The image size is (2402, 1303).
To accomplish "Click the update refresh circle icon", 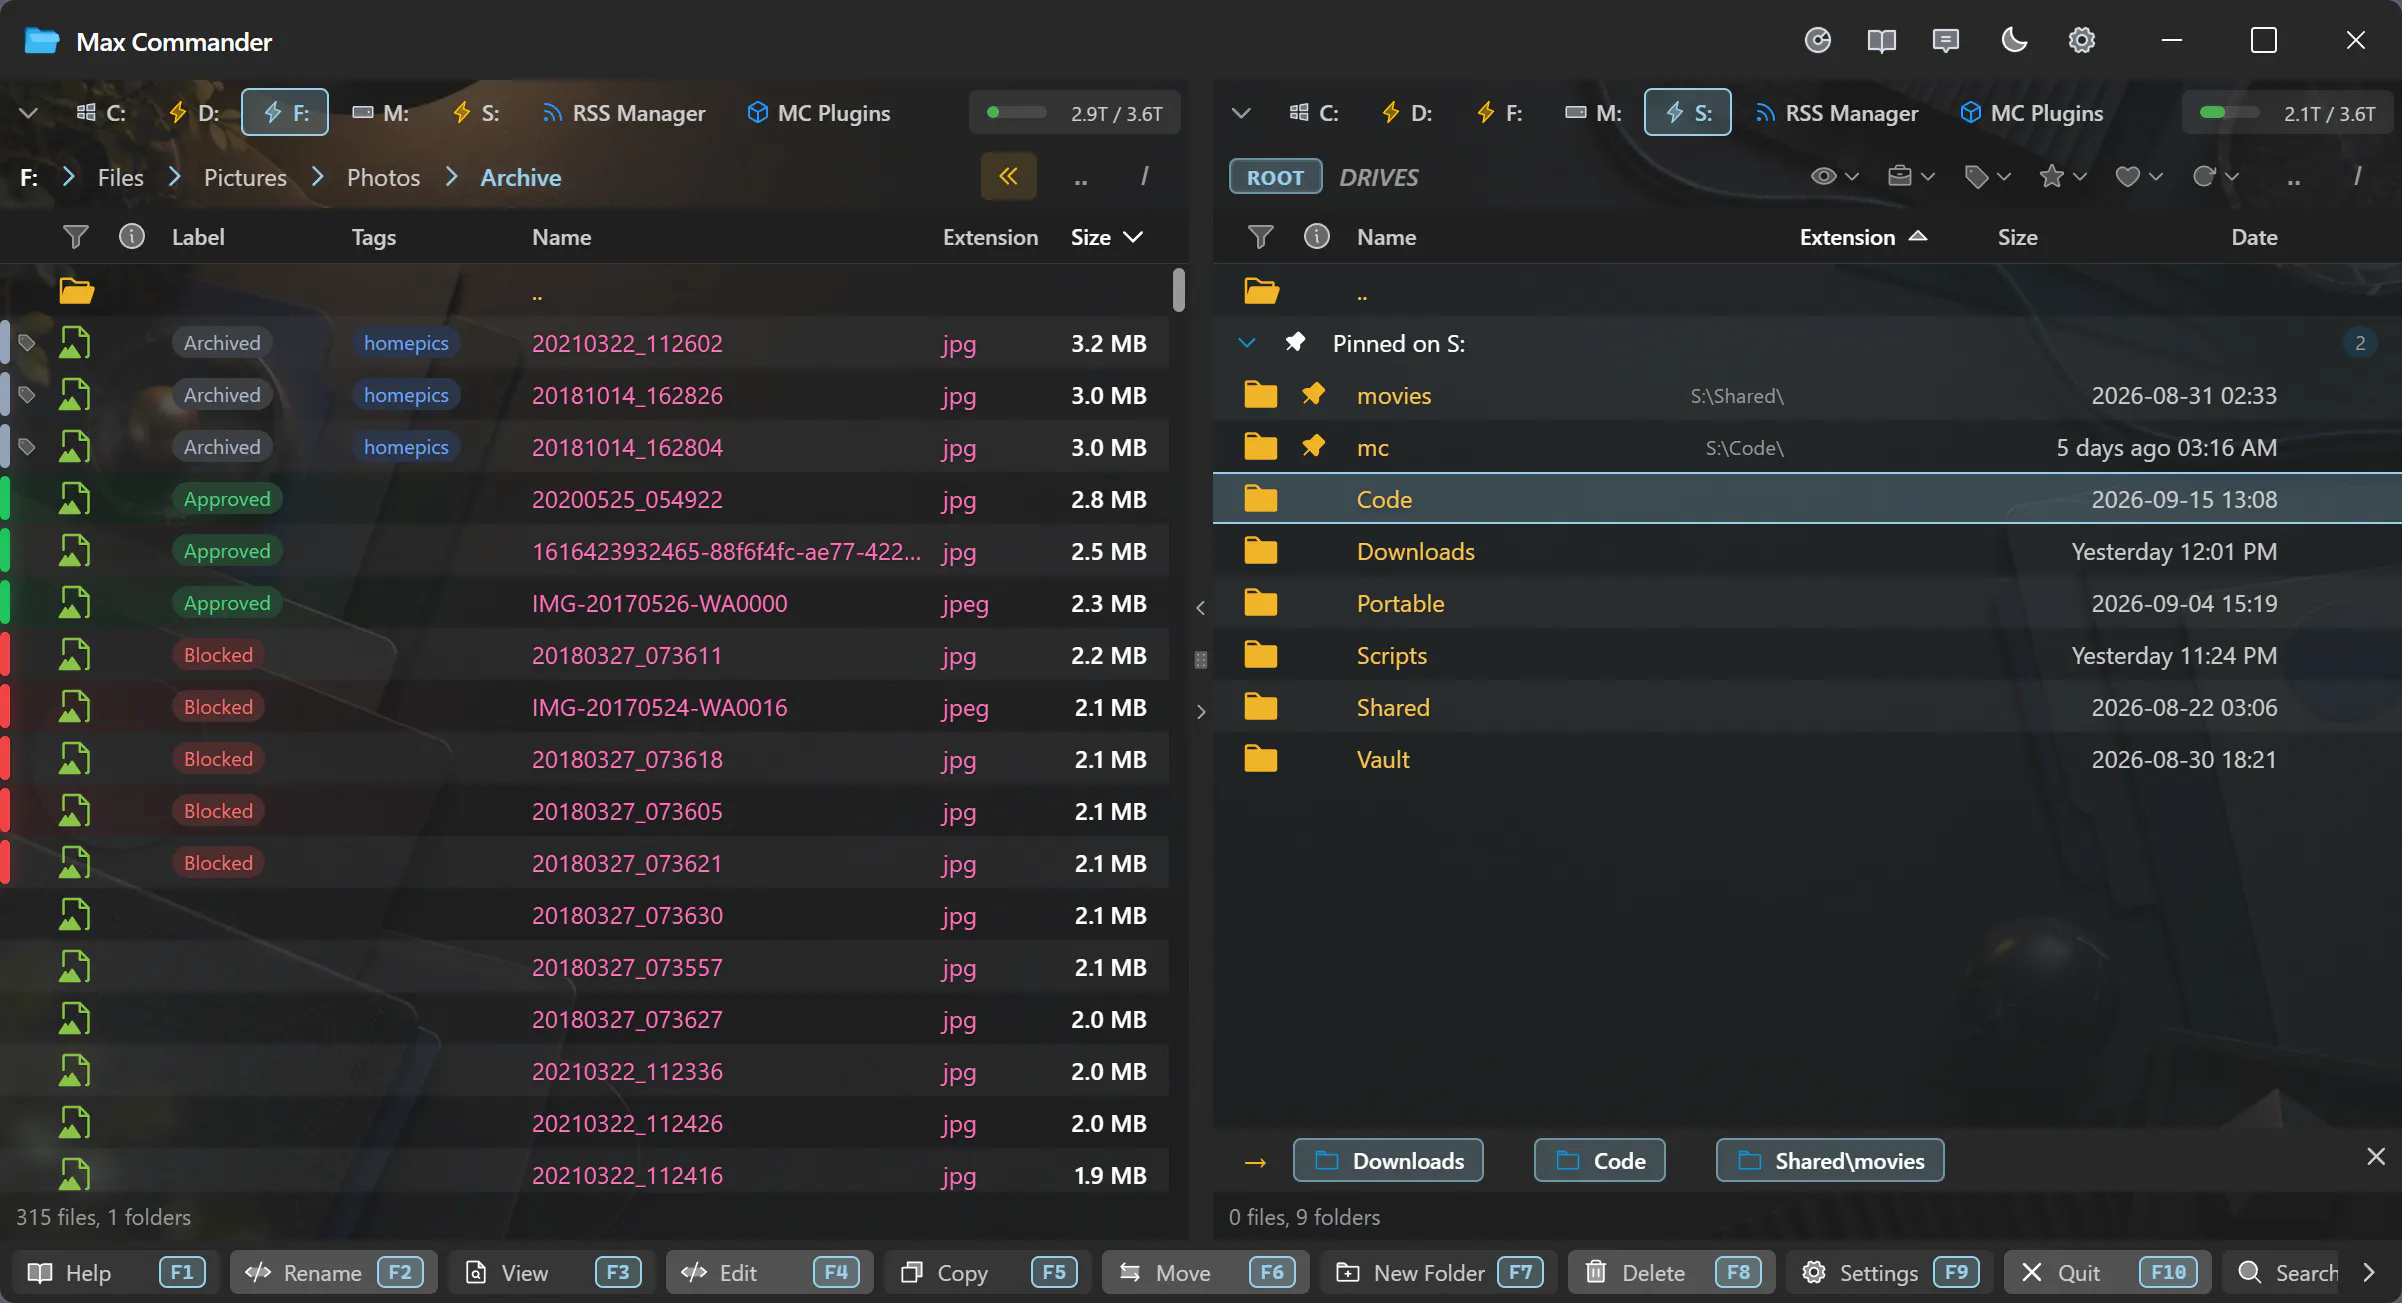I will tap(1818, 41).
